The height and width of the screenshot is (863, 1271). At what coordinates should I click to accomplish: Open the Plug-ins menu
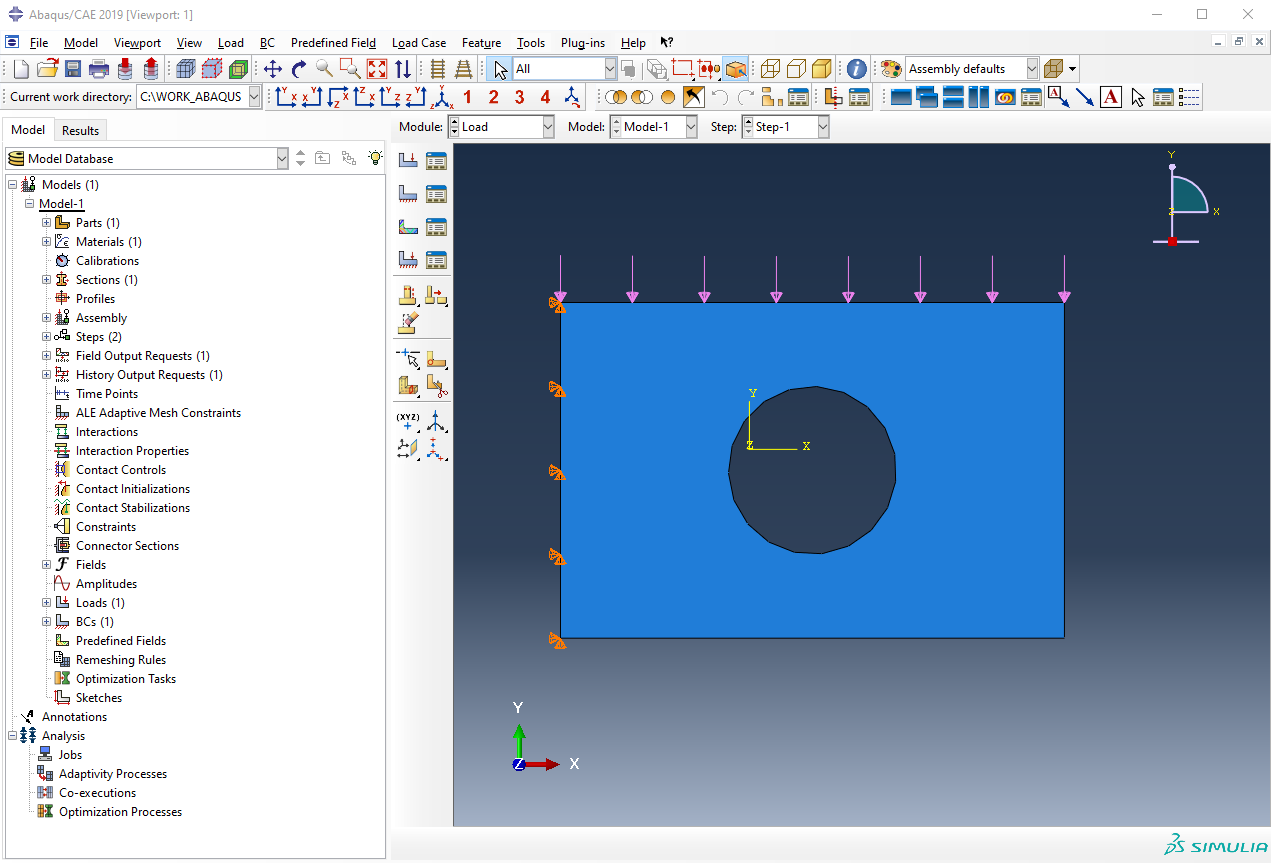click(582, 43)
